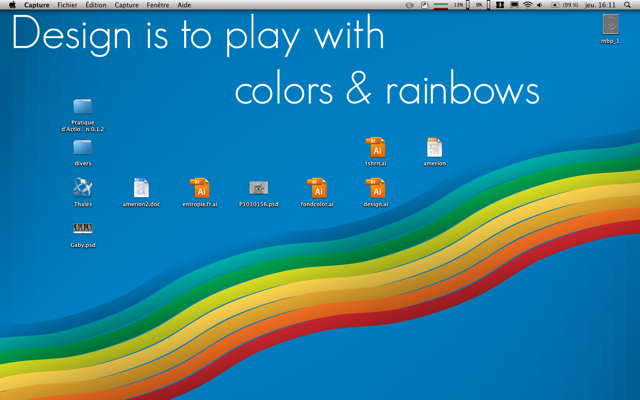Screen dimensions: 640x400
Task: Click the 13% usage monitor indicator
Action: (461, 5)
